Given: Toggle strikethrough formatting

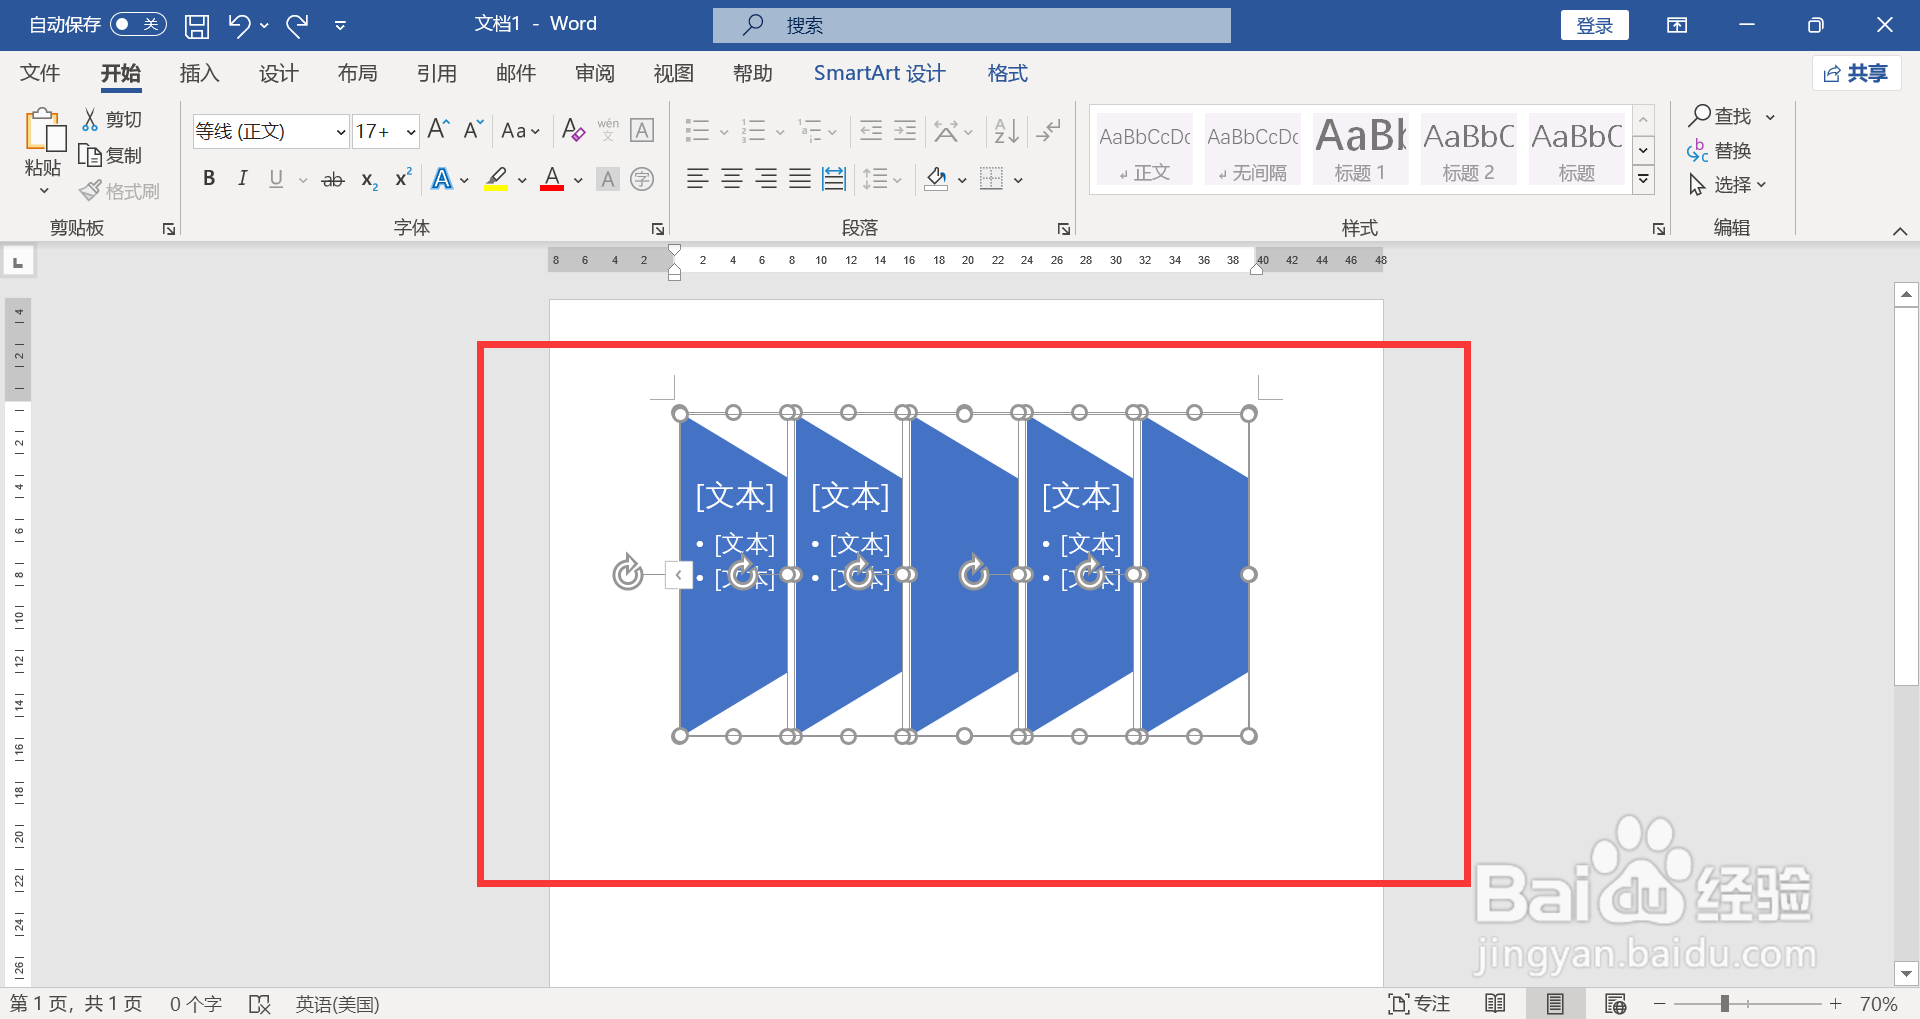Looking at the screenshot, I should (x=333, y=180).
